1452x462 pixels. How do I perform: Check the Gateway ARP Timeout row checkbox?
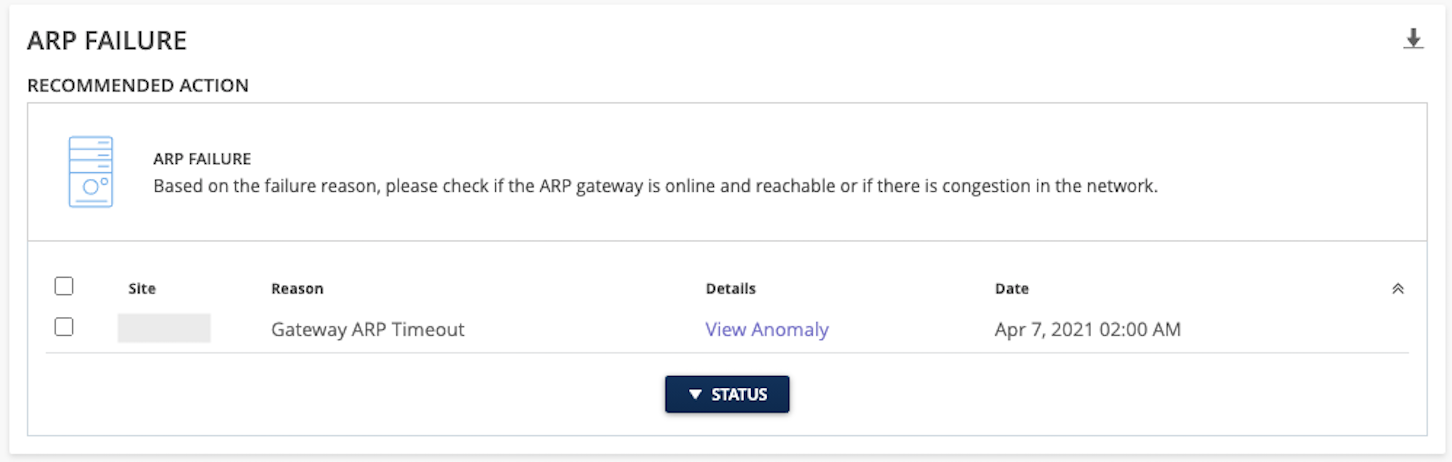tap(64, 327)
